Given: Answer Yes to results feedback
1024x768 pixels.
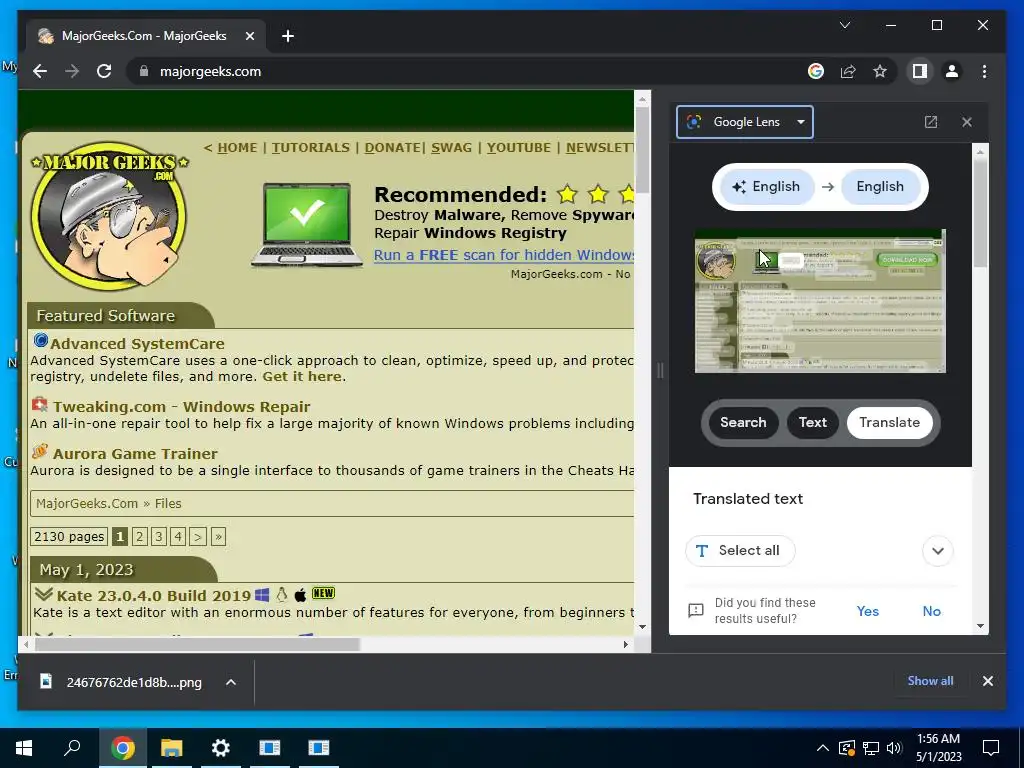Looking at the screenshot, I should [867, 611].
